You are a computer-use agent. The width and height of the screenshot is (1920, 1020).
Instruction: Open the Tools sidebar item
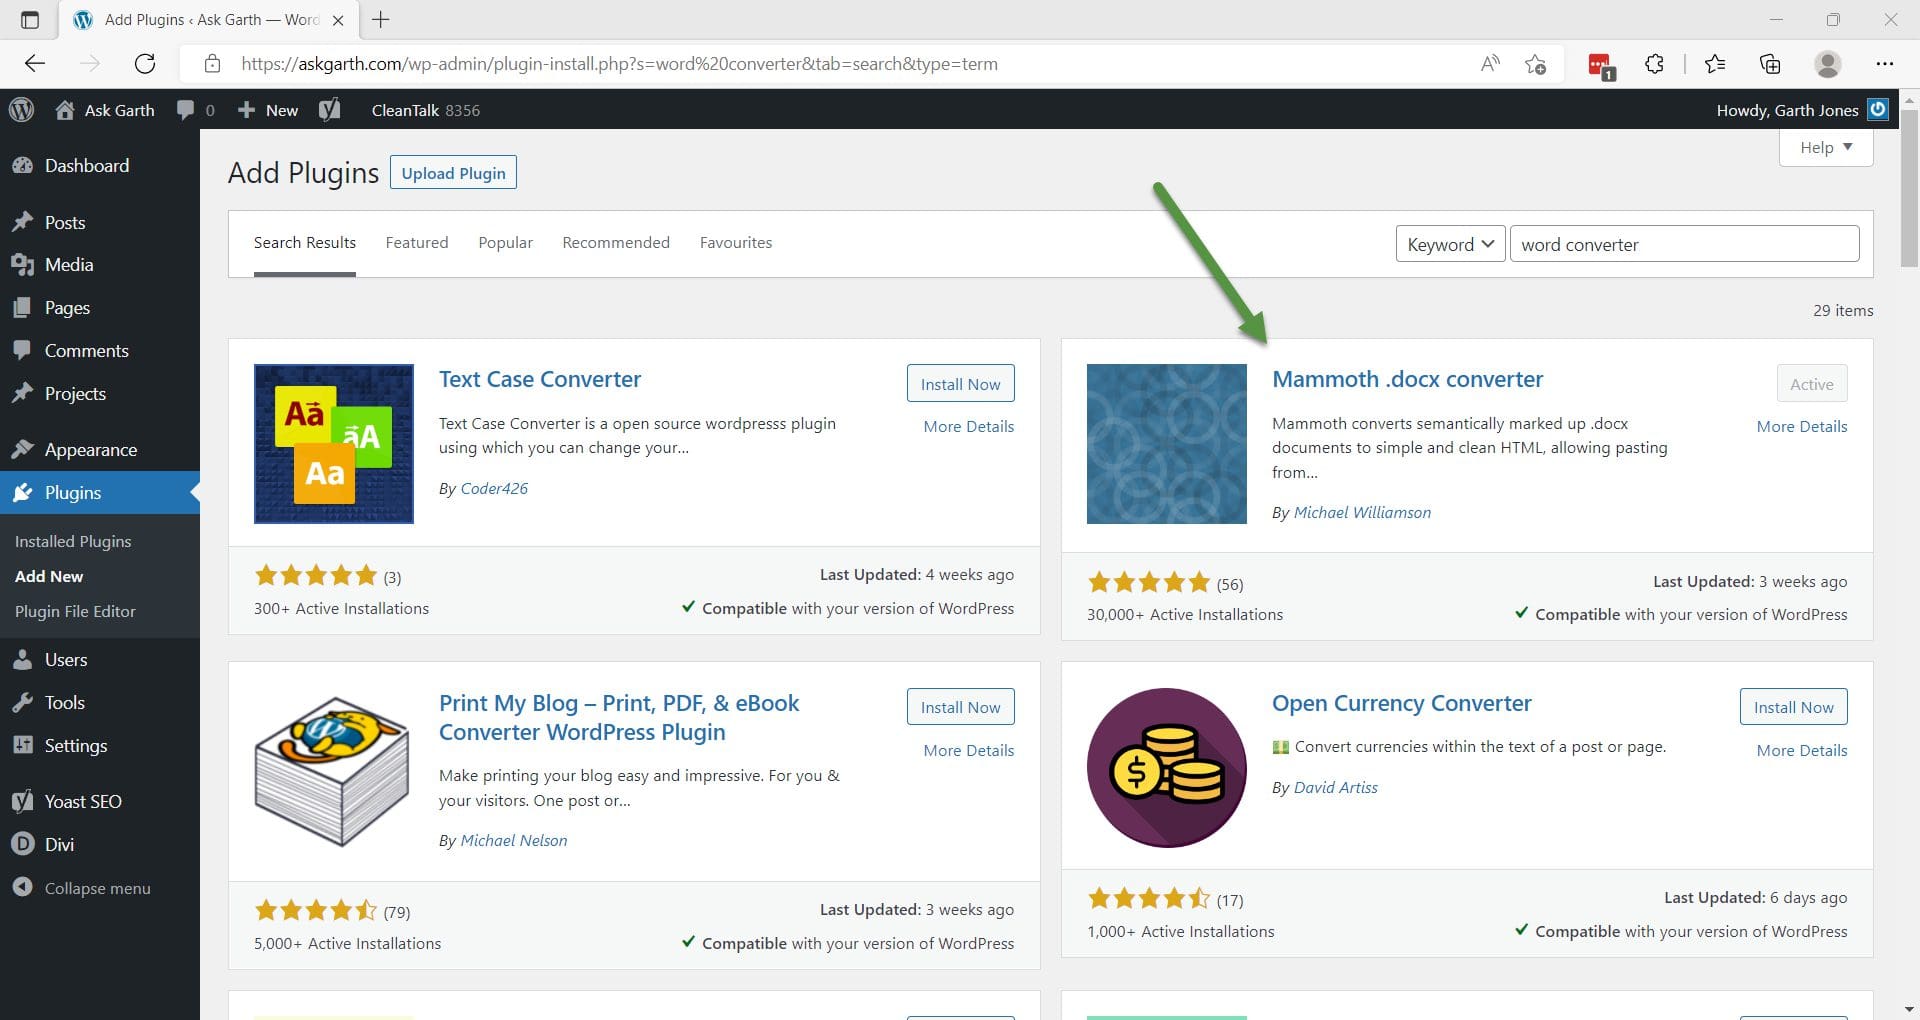tap(100, 703)
